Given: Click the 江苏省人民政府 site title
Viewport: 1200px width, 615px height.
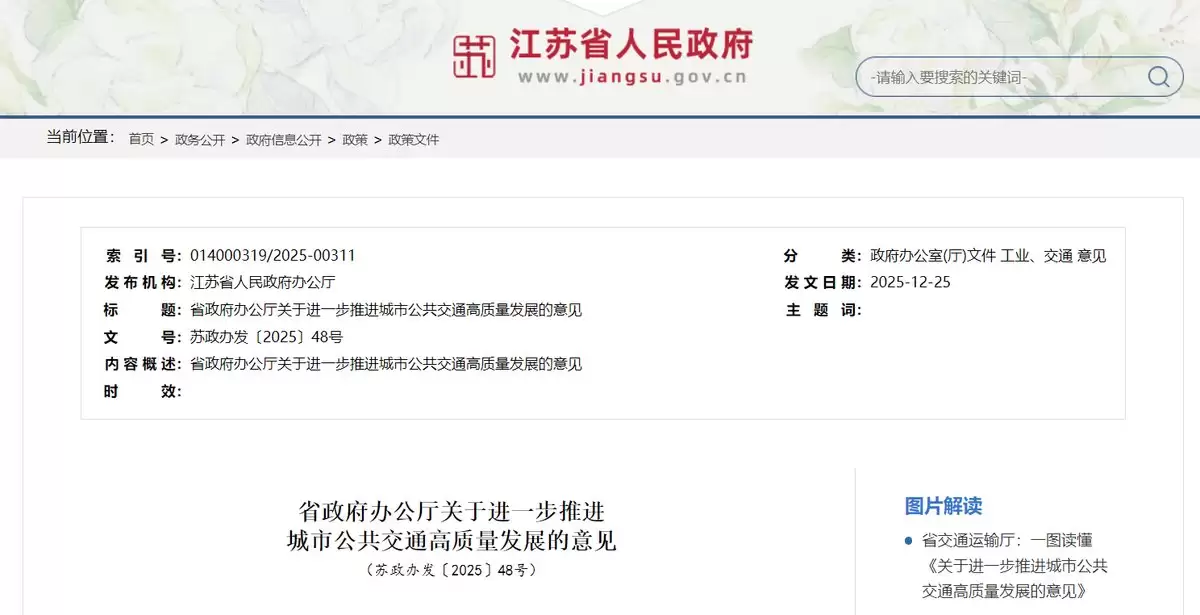Looking at the screenshot, I should tap(631, 44).
